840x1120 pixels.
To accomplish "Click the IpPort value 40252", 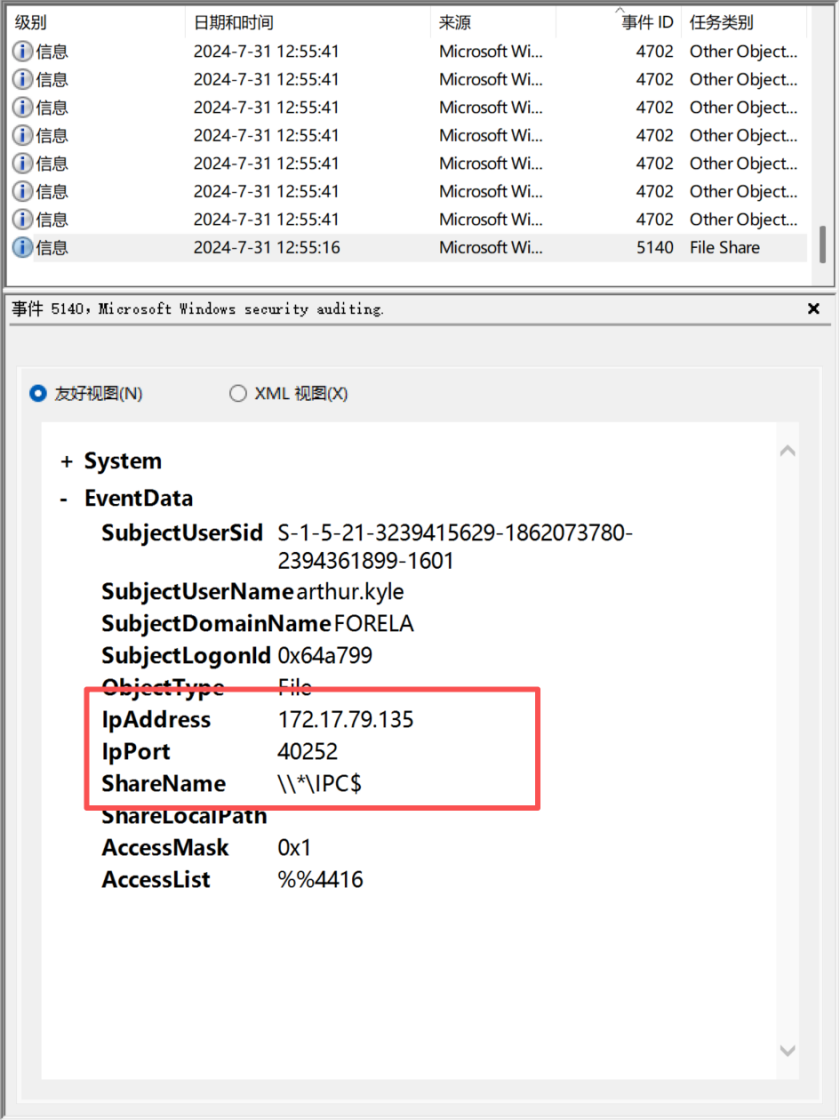I will (307, 751).
